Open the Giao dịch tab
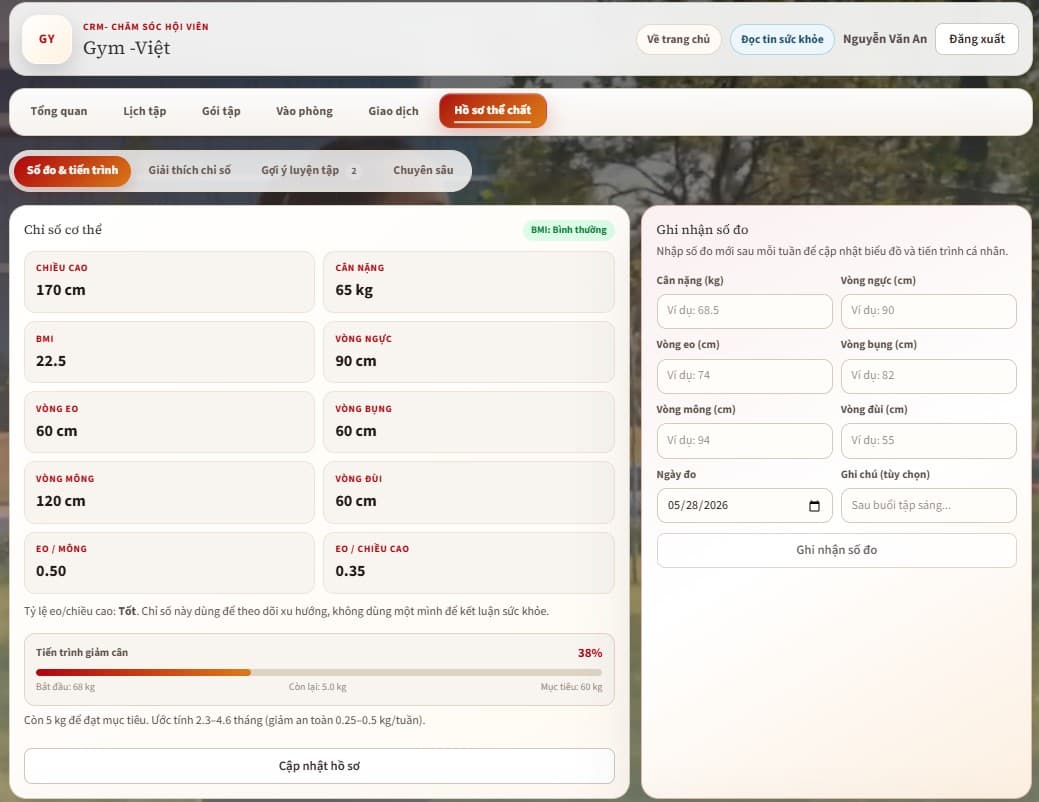Viewport: 1039px width, 802px height. [394, 111]
